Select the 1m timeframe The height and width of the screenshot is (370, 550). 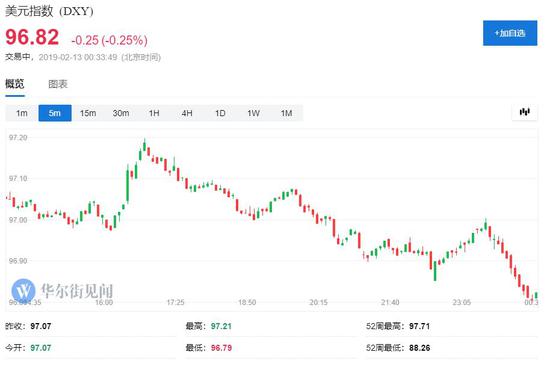point(22,113)
